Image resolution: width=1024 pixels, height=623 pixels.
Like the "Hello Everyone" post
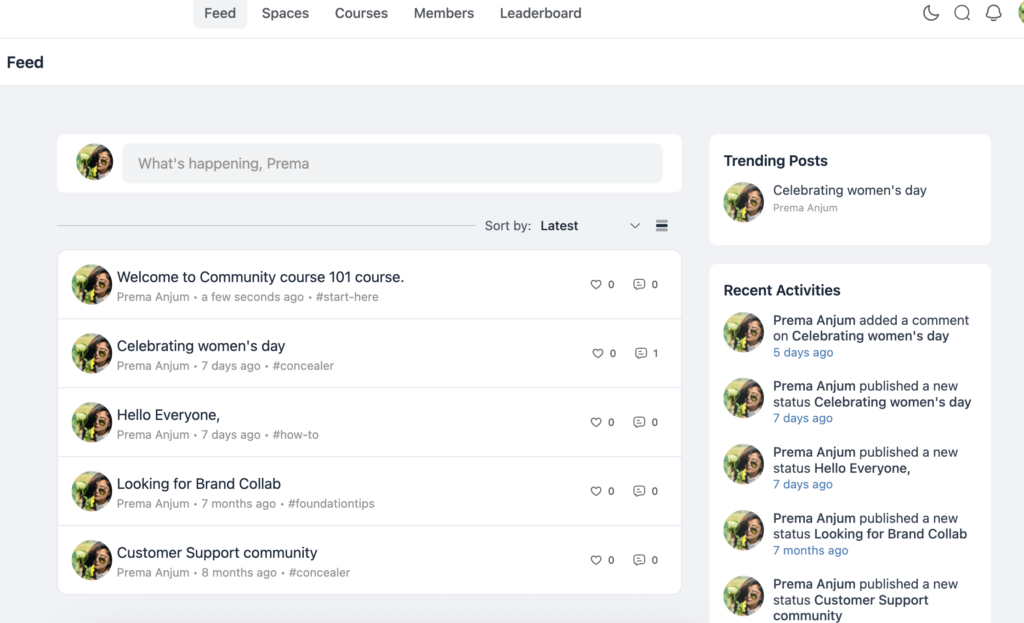pos(595,422)
